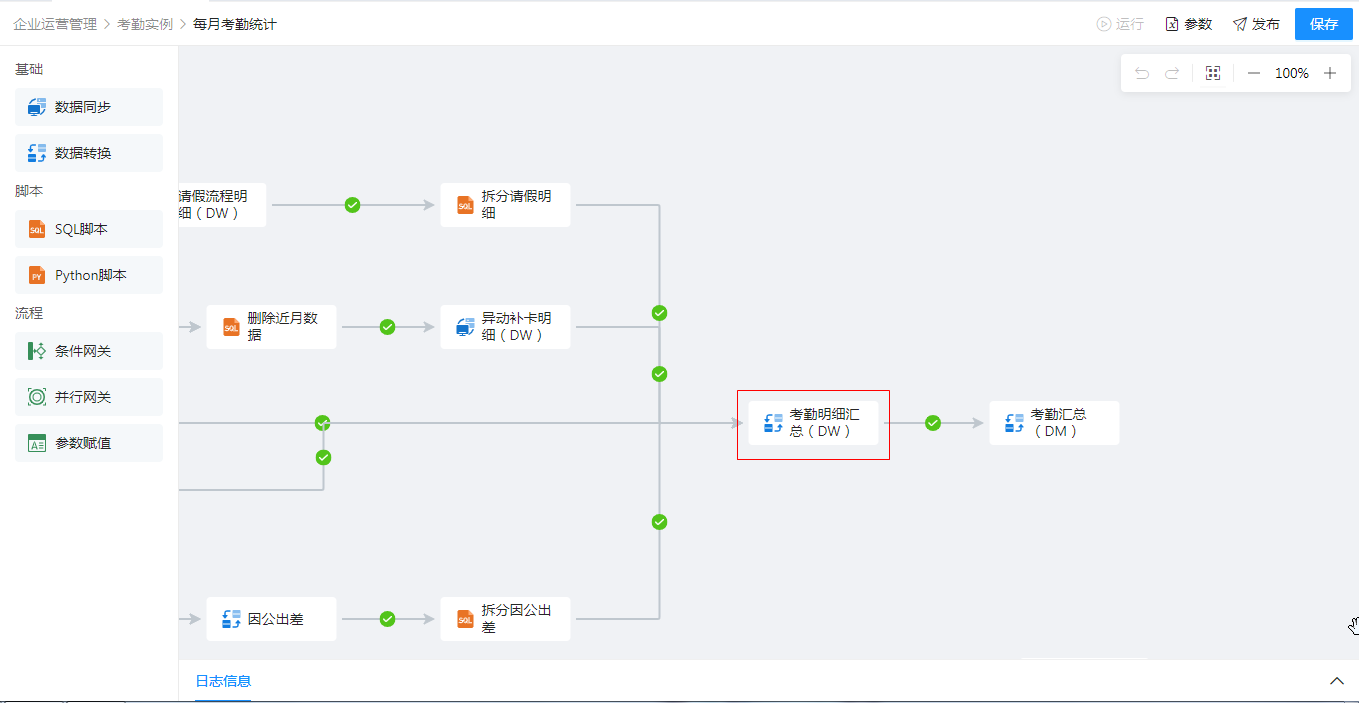Go to 企业运营管理 breadcrumb
This screenshot has height=703, width=1359.
(x=55, y=24)
